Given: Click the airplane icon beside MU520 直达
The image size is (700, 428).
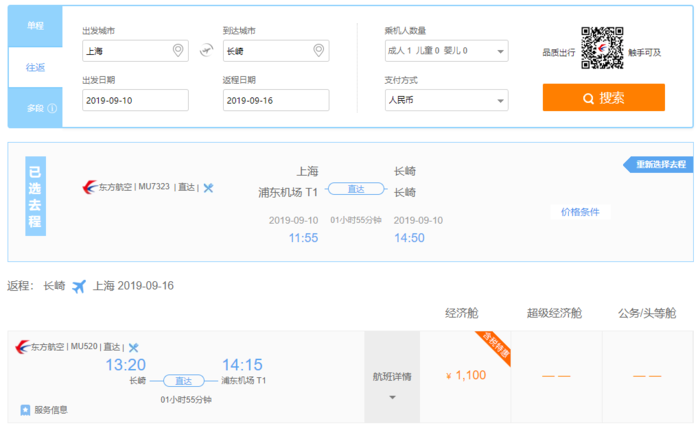Looking at the screenshot, I should (133, 347).
